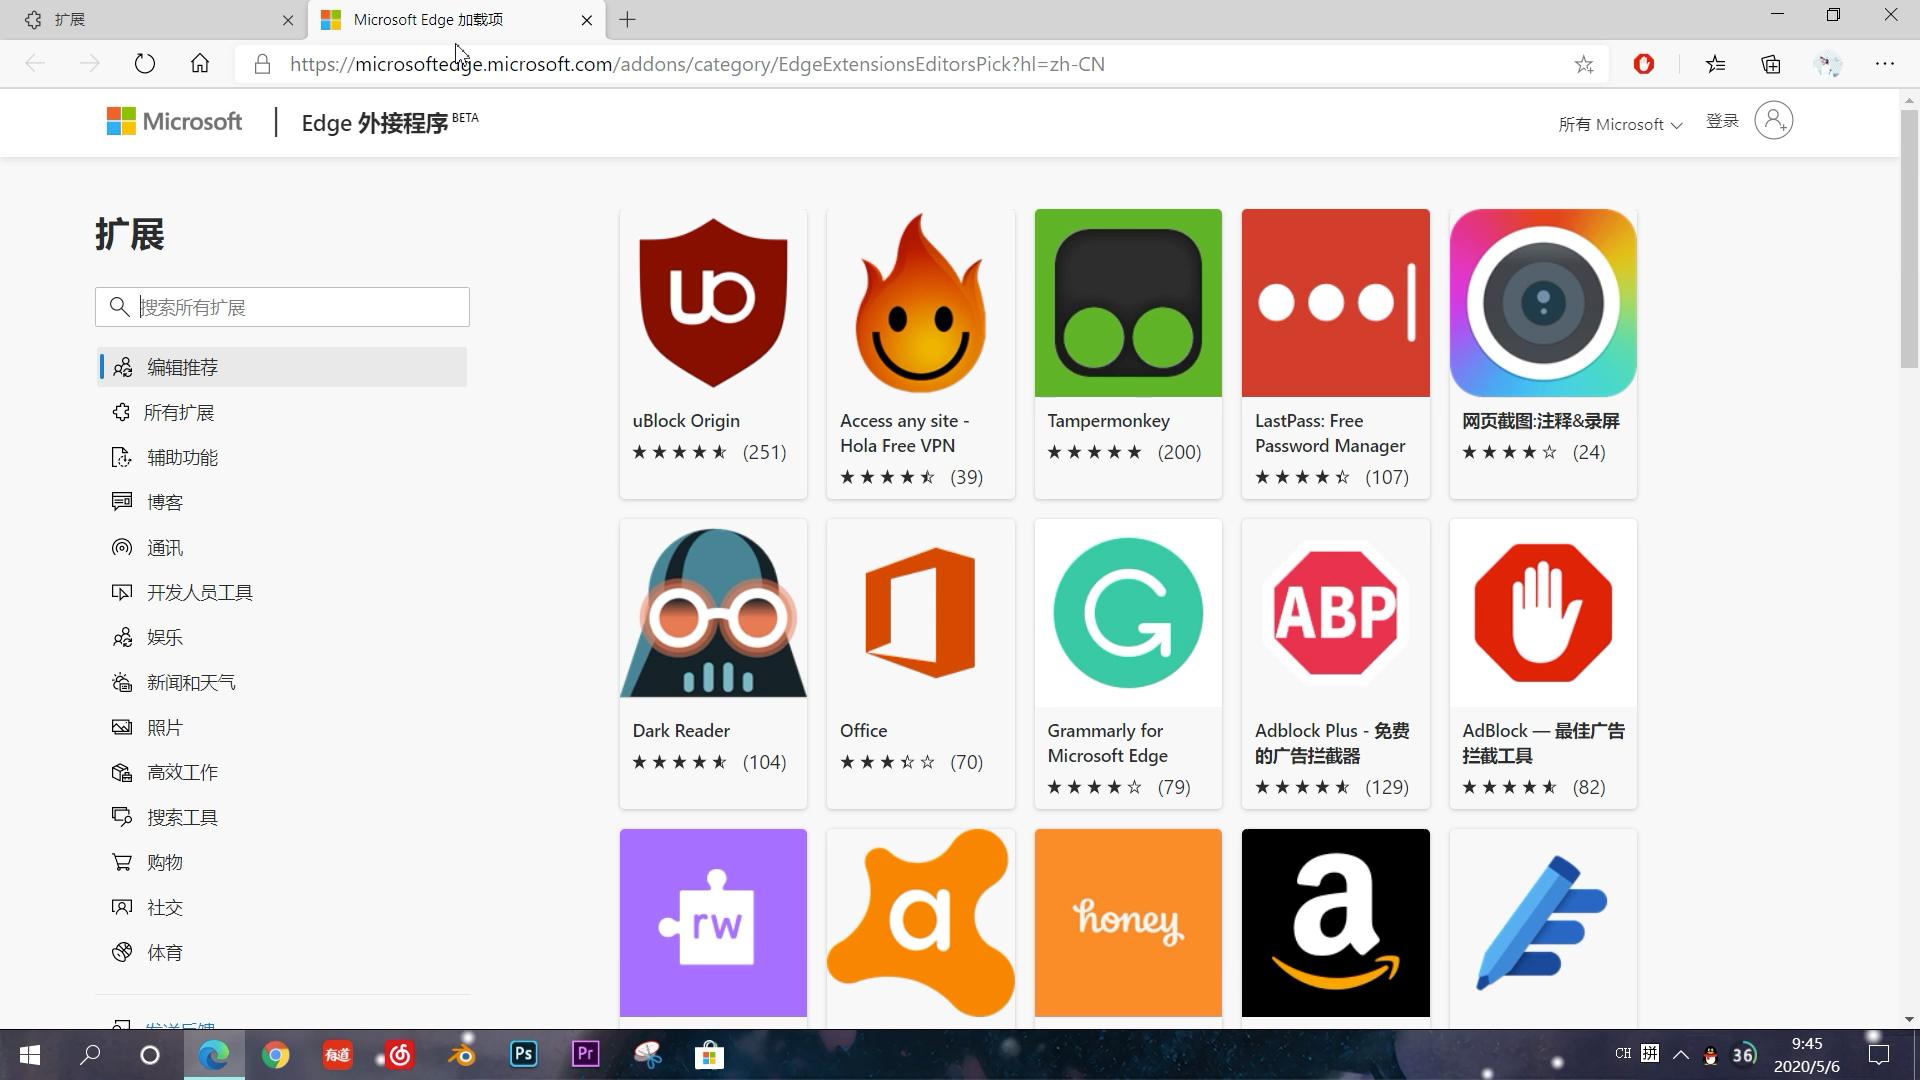Click the page vertical scrollbar thumb

1909,238
